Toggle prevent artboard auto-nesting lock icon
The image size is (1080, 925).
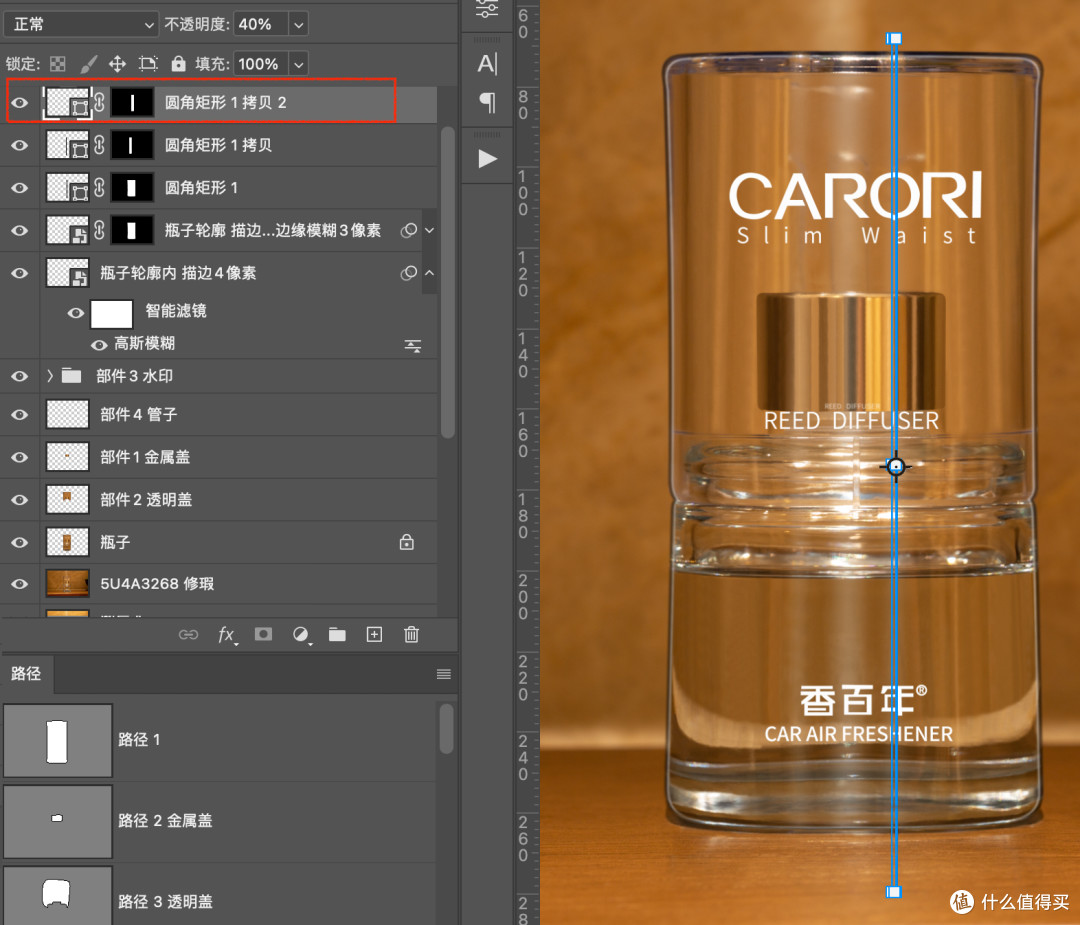(147, 64)
